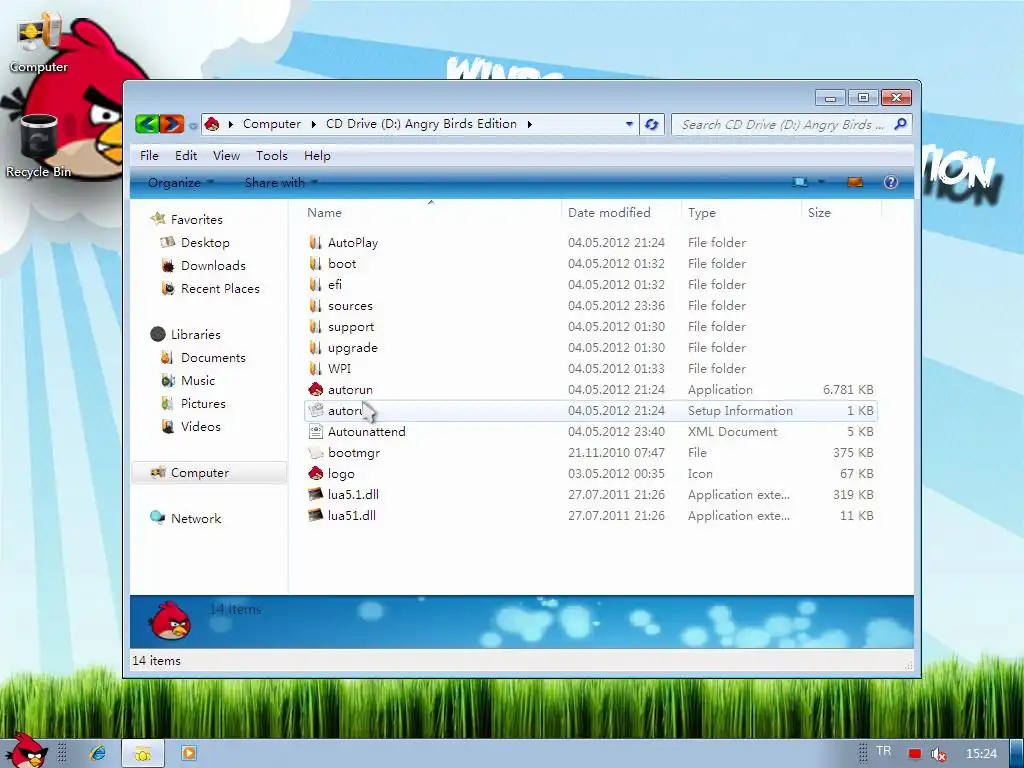This screenshot has width=1024, height=768.
Task: Select the support folder icon
Action: 315,327
